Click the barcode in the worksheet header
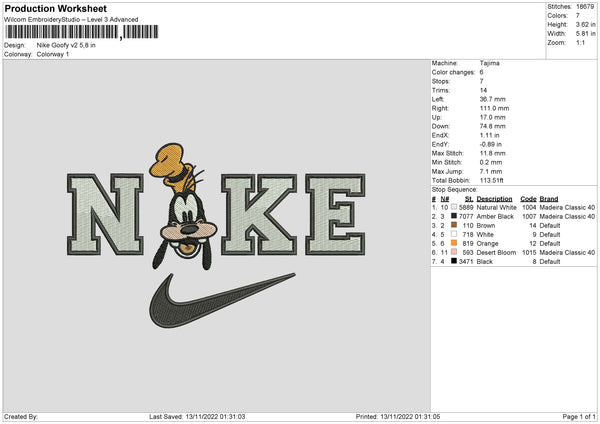 (82, 32)
